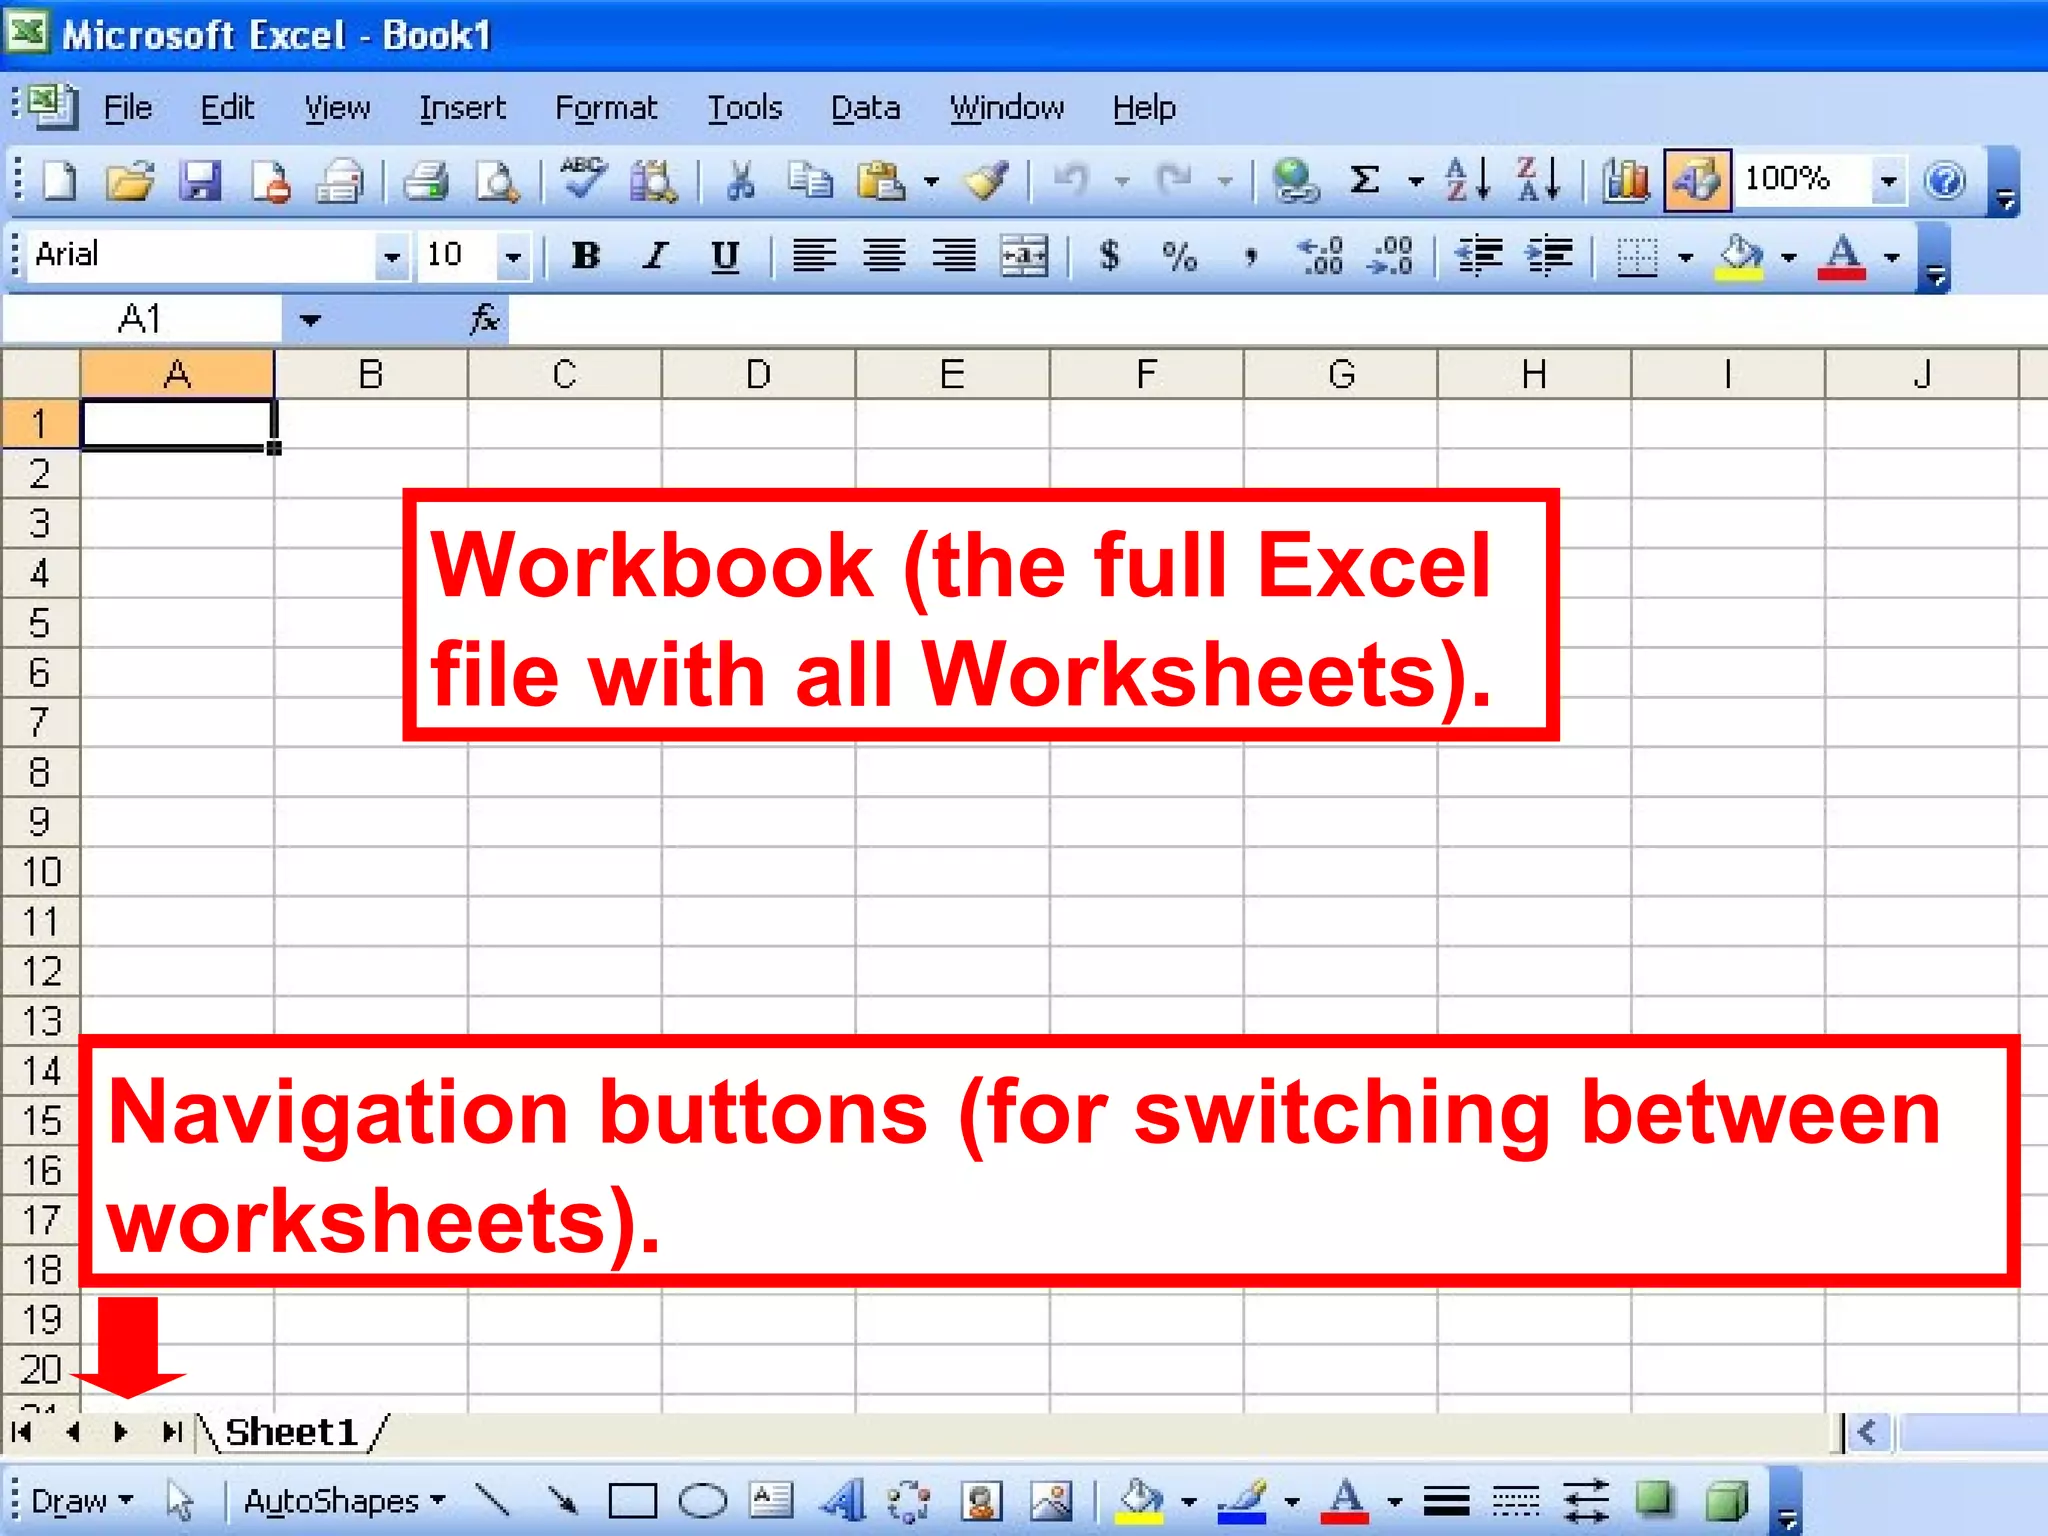Select the Sheet1 tab
Image resolution: width=2048 pixels, height=1536 pixels.
click(292, 1432)
